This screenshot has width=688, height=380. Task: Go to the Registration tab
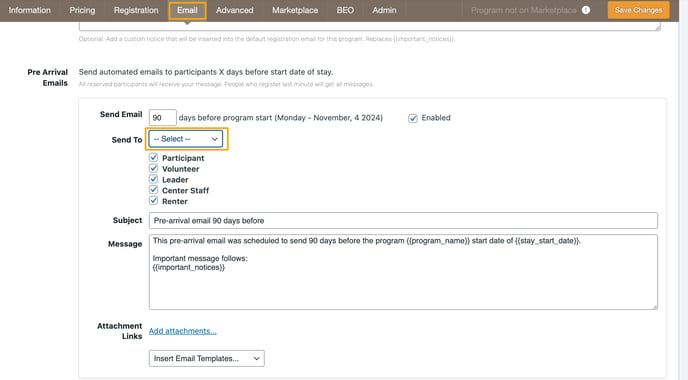pos(136,10)
